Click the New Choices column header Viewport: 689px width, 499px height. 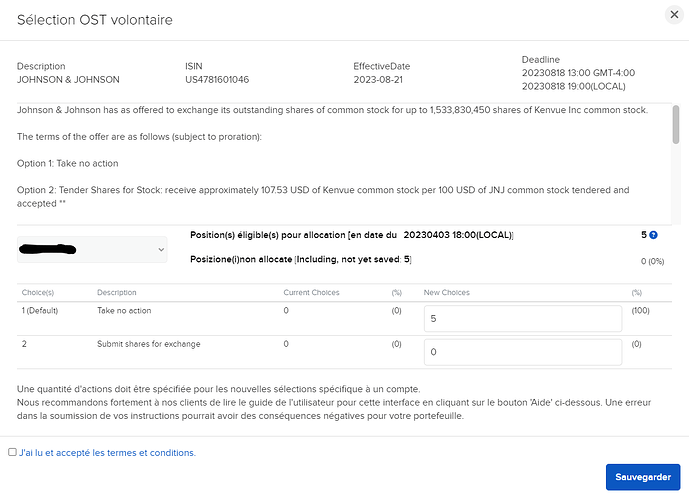click(447, 292)
